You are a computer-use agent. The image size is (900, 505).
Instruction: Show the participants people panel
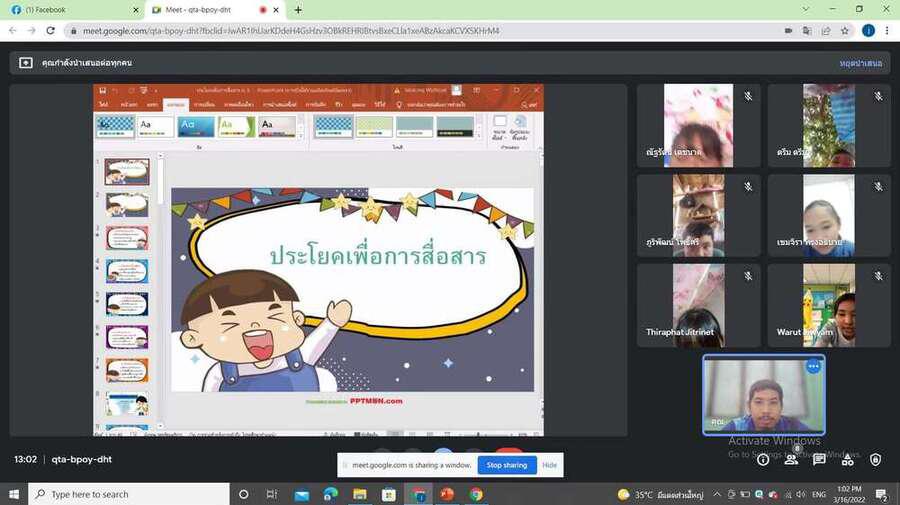791,460
